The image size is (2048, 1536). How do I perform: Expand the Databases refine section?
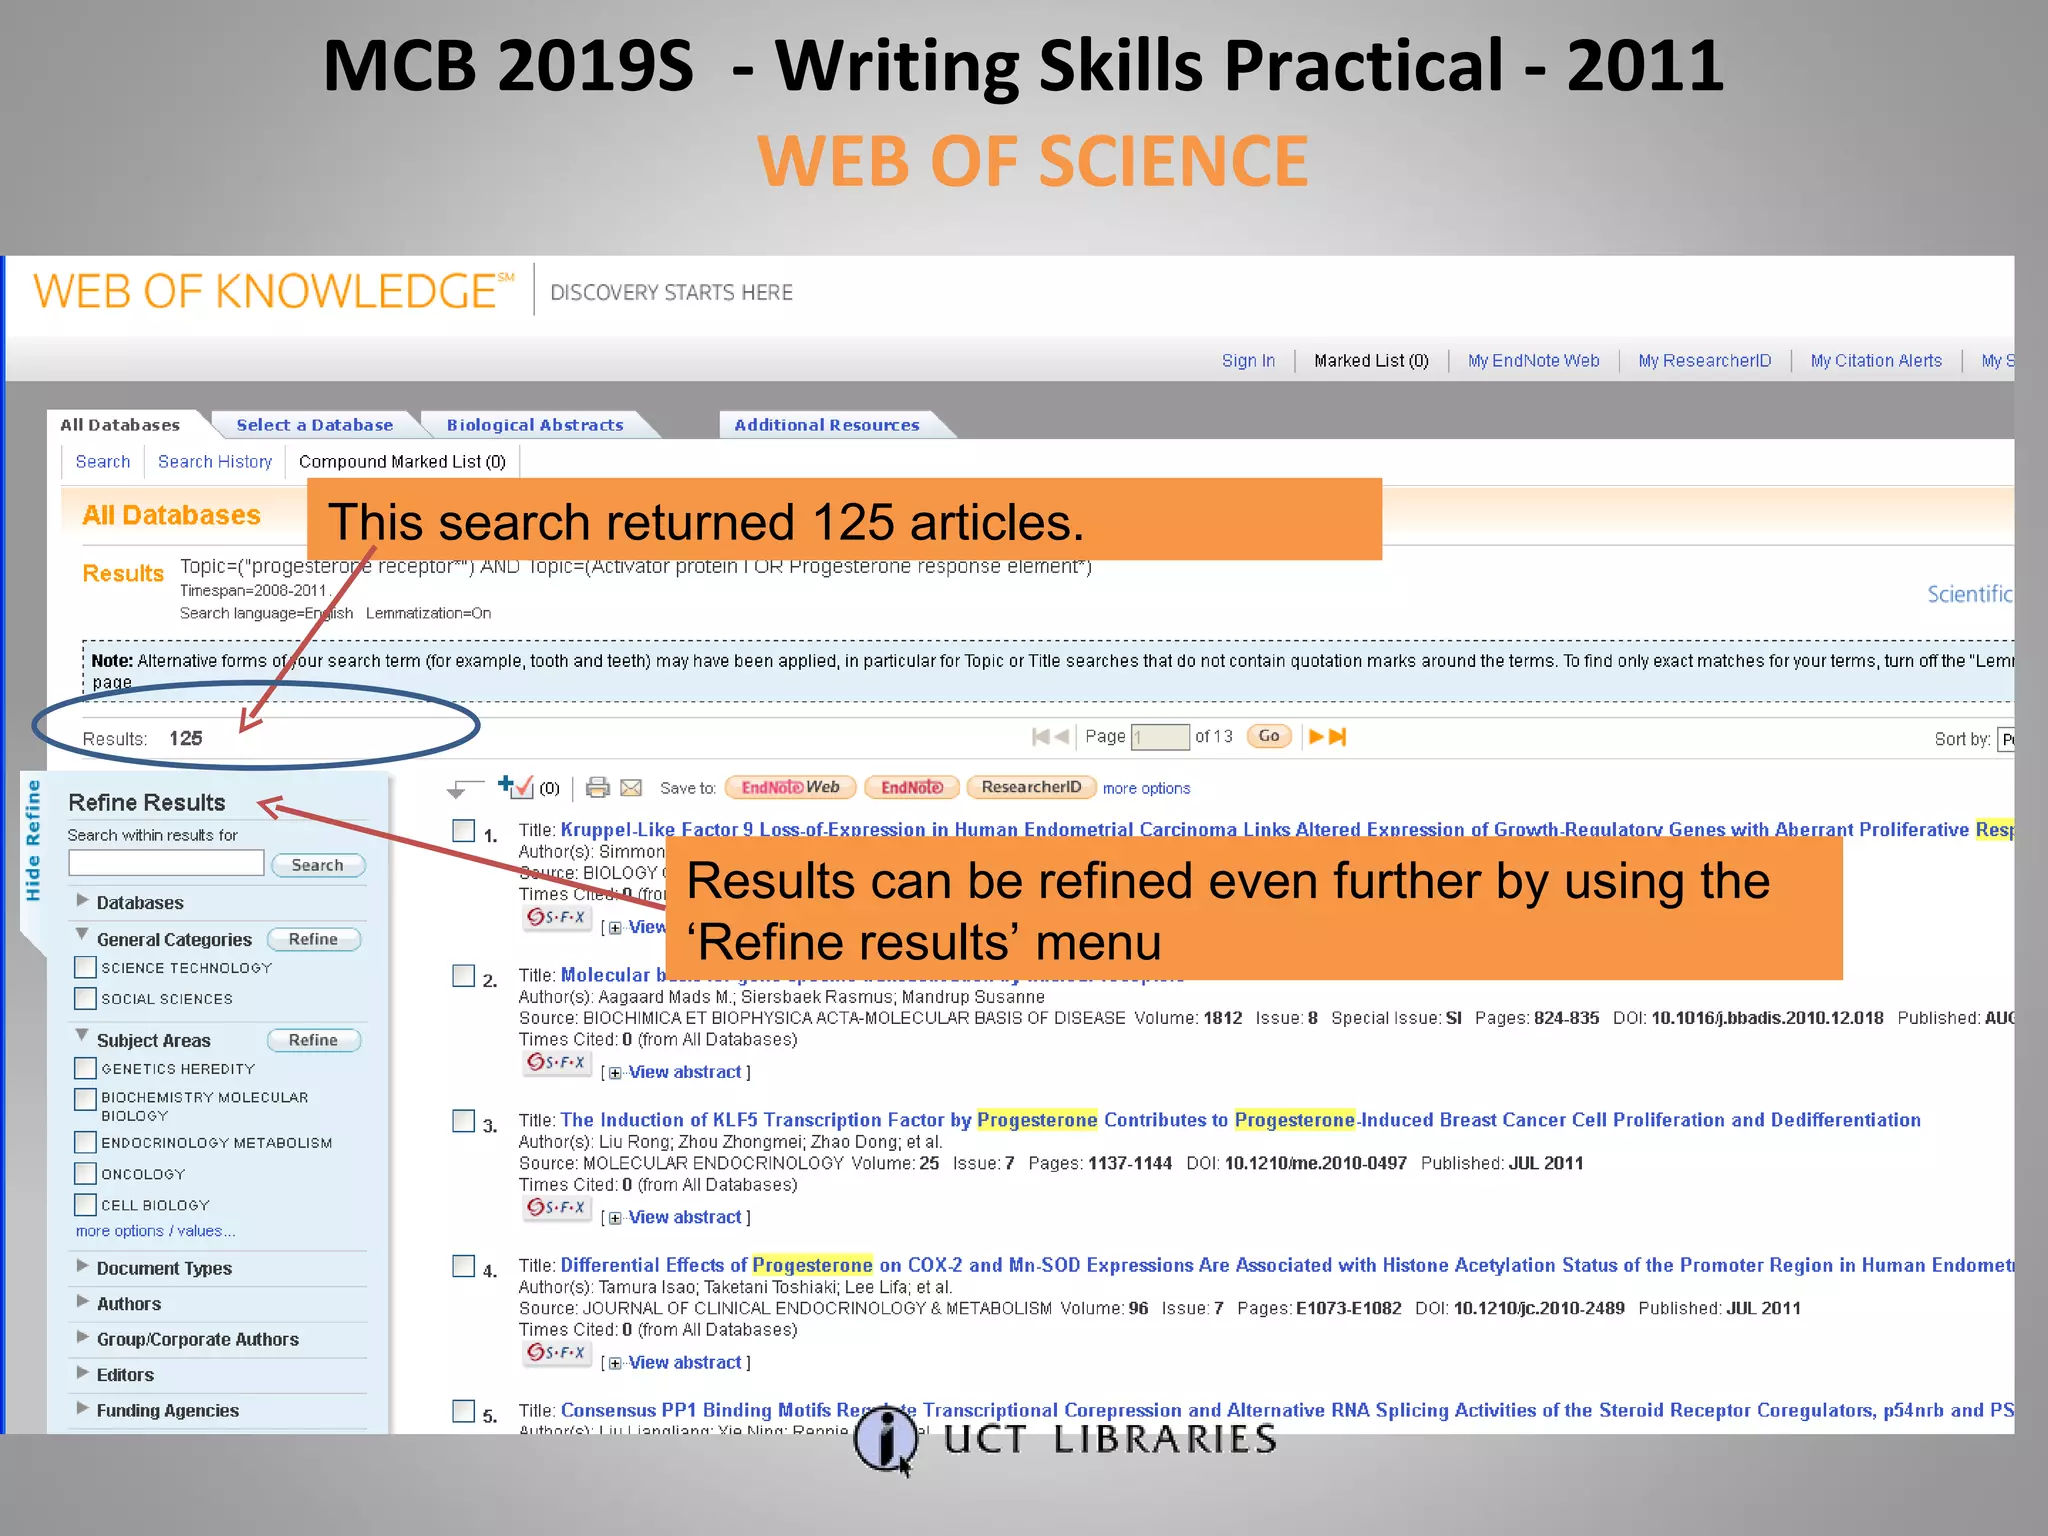[83, 901]
